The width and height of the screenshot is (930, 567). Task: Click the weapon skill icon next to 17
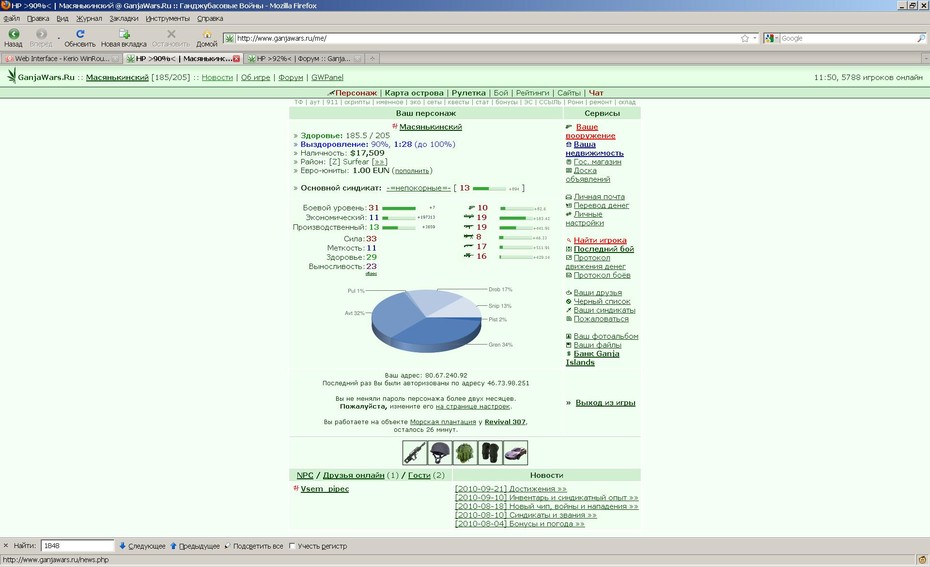[x=469, y=246]
